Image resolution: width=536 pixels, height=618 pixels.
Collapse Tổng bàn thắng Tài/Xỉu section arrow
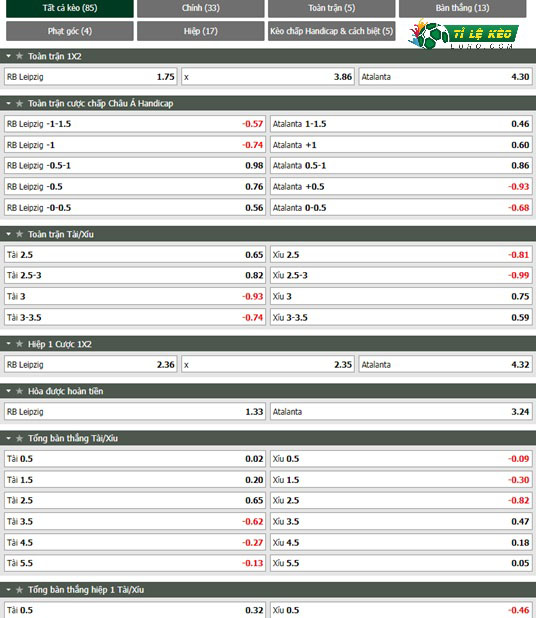point(8,438)
